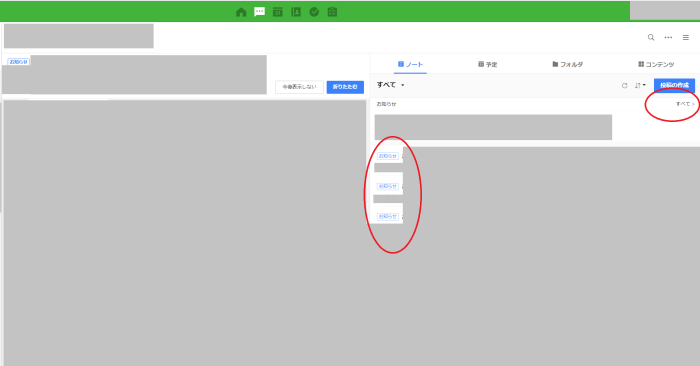Open the task checkmark icon

314,12
